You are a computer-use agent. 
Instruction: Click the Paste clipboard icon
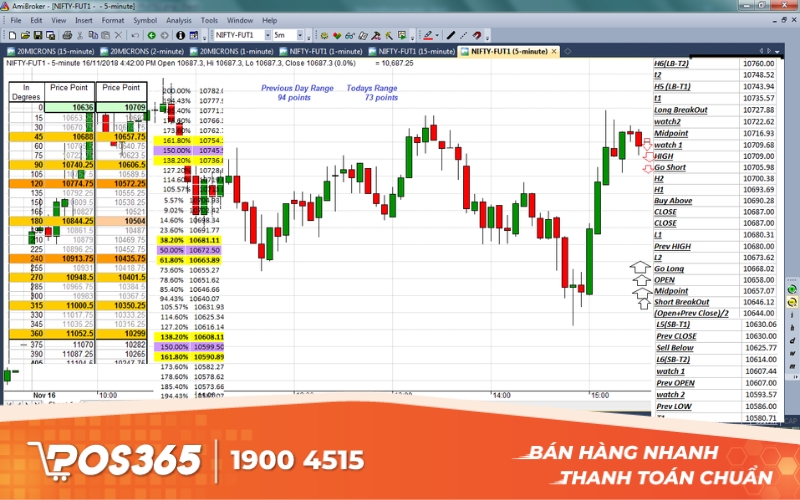106,35
